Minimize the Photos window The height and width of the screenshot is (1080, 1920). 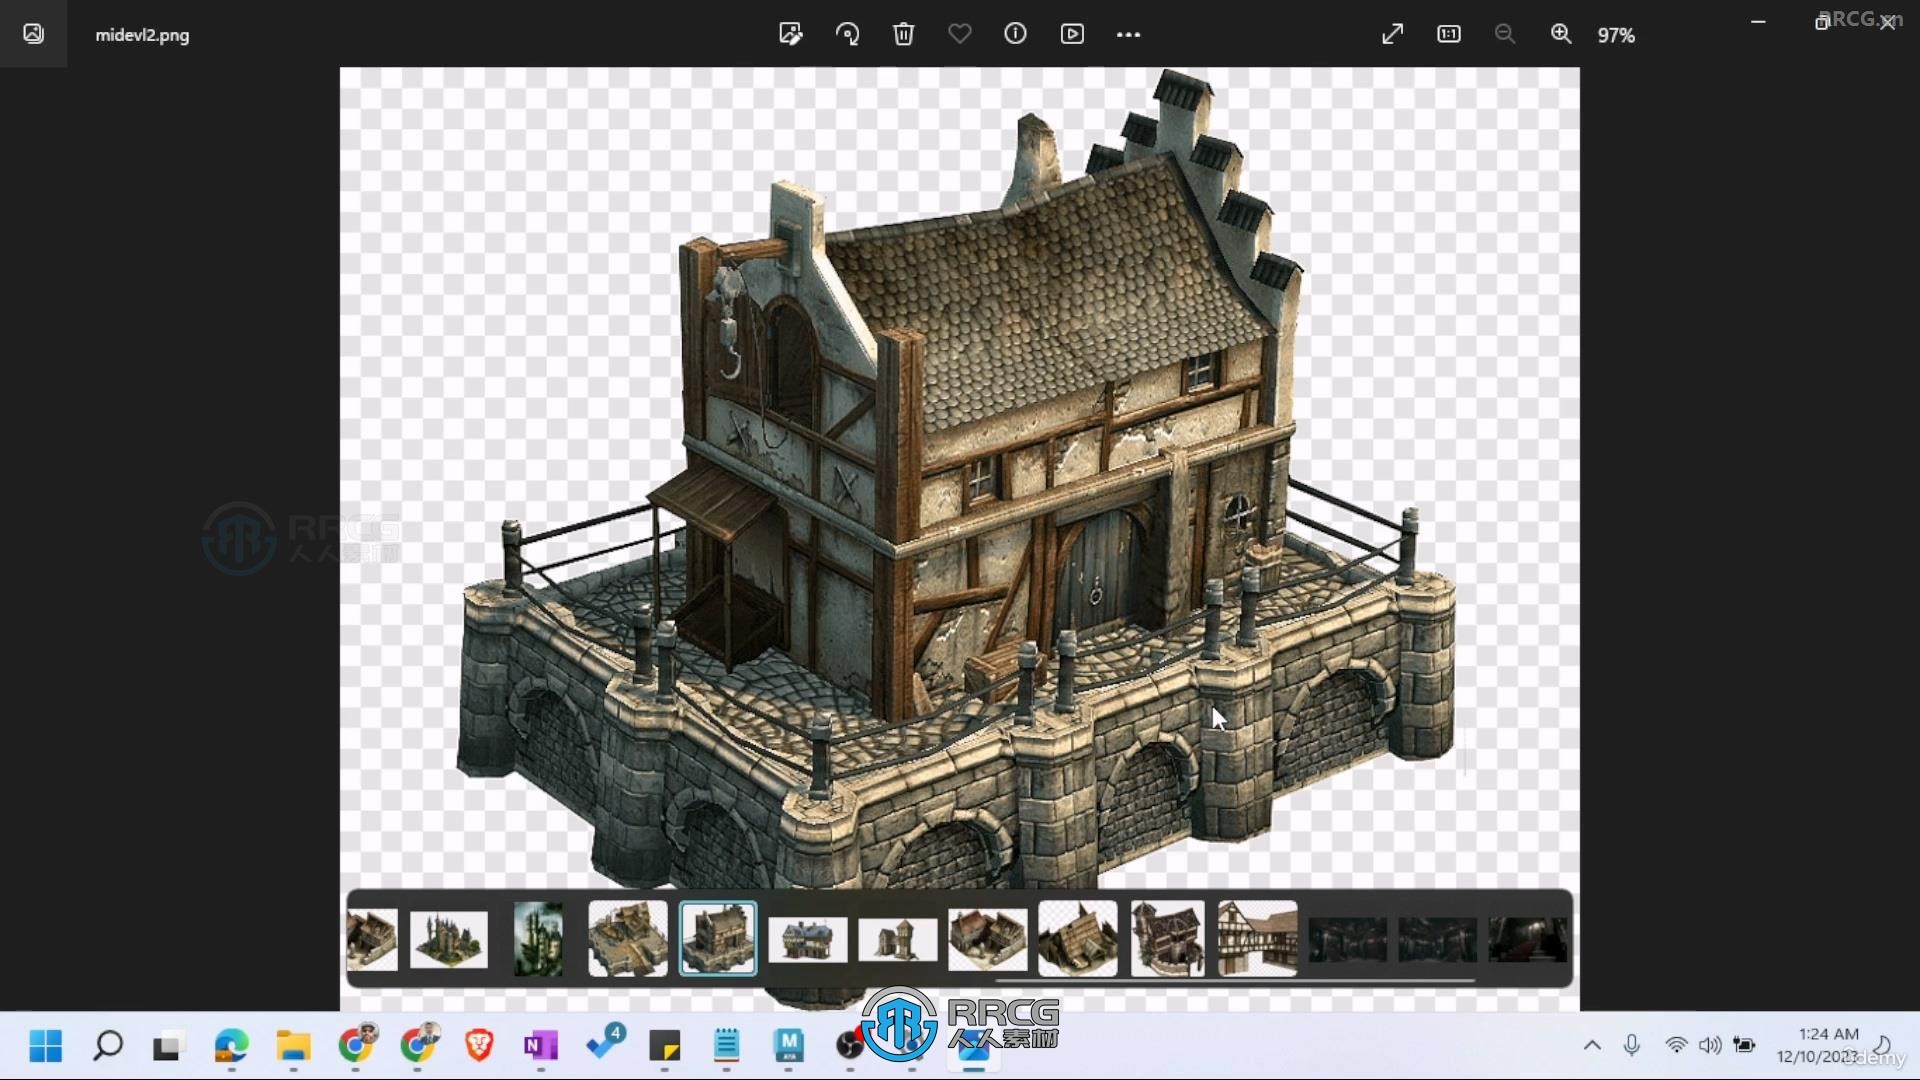(x=1758, y=22)
